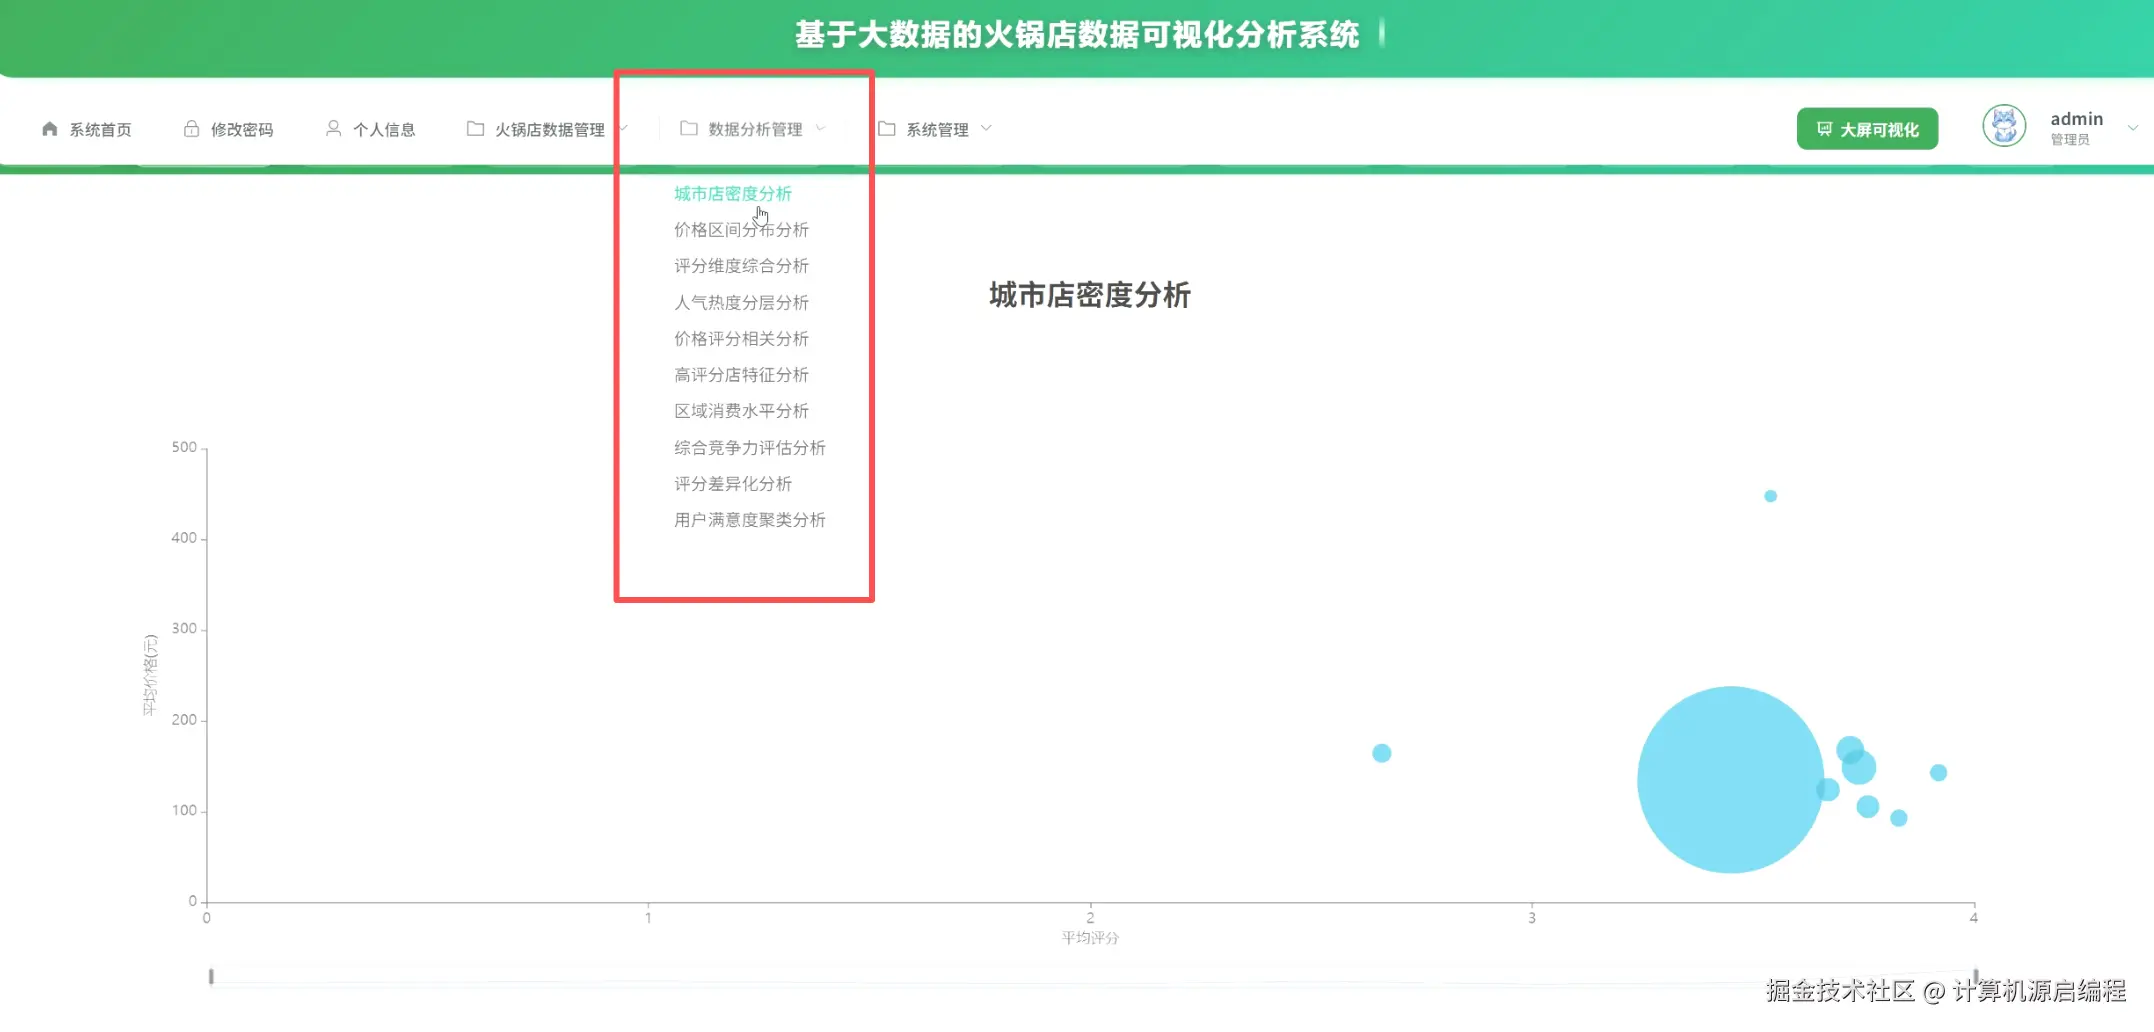Select 用户满意度聚类分析 menu item
This screenshot has height=1032, width=2154.
pyautogui.click(x=749, y=519)
